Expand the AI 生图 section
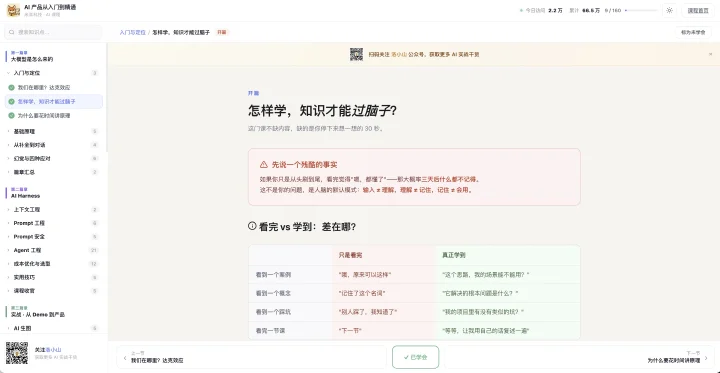Image resolution: width=720 pixels, height=373 pixels. [x=54, y=328]
